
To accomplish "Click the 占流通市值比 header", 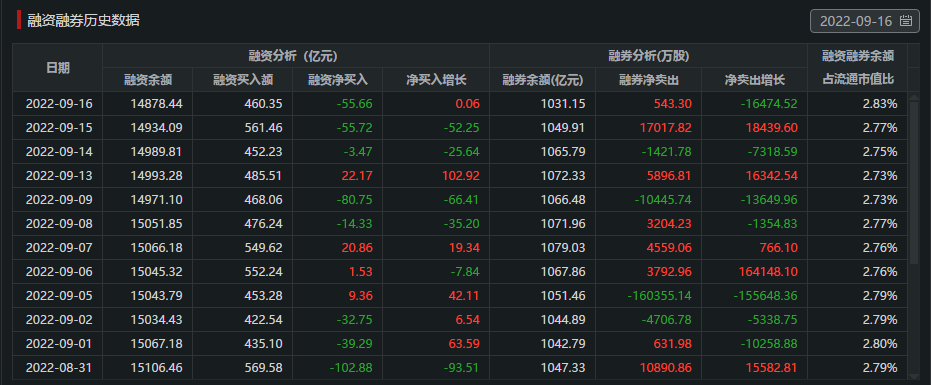I will pos(858,80).
